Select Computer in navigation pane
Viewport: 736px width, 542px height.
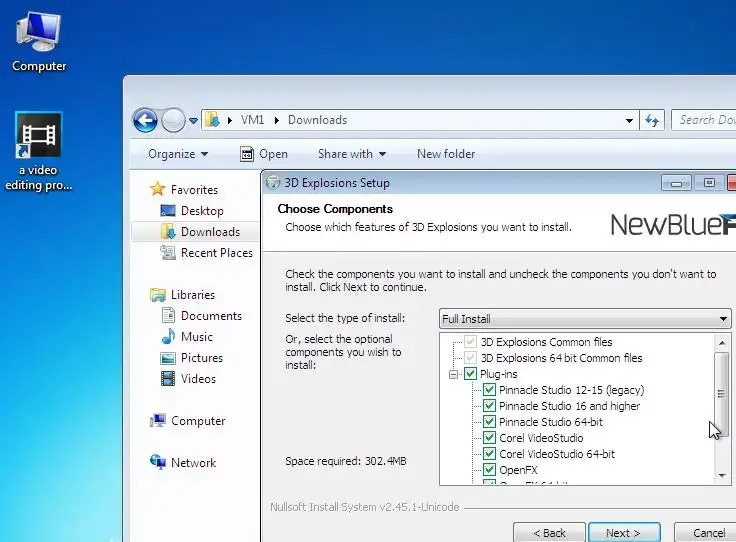pos(198,421)
